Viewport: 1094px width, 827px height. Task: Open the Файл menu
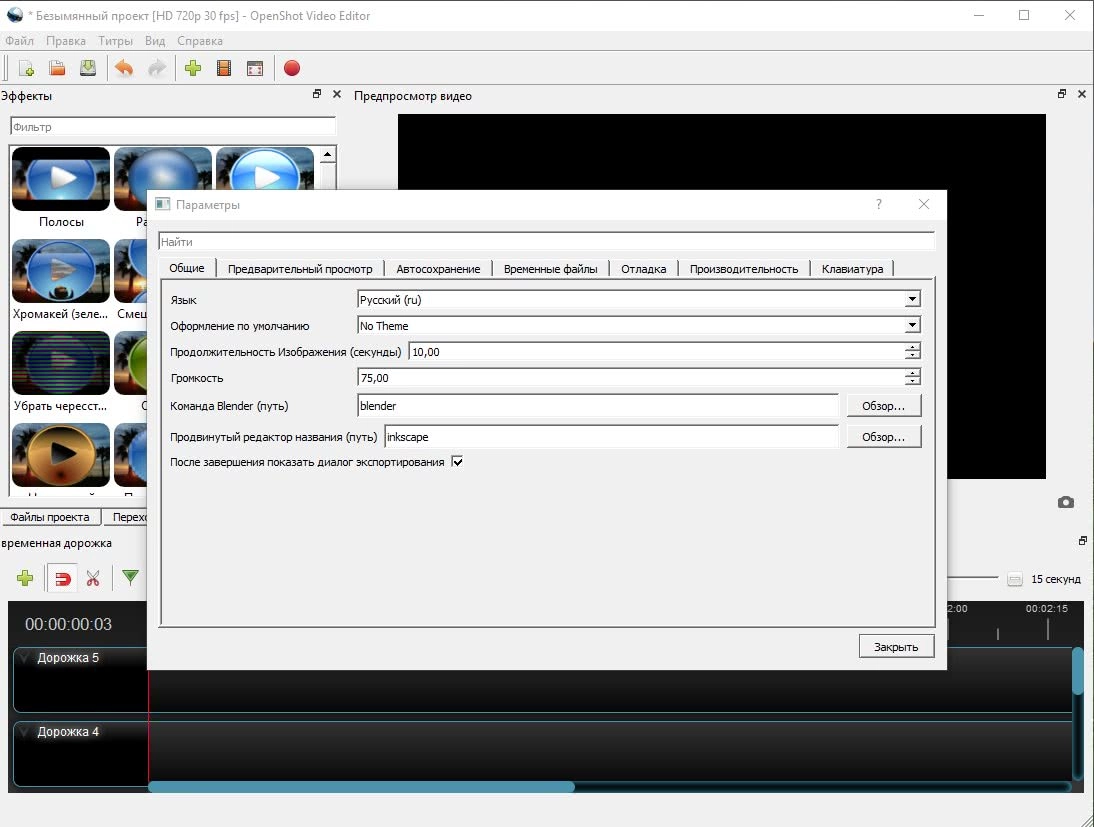coord(19,40)
